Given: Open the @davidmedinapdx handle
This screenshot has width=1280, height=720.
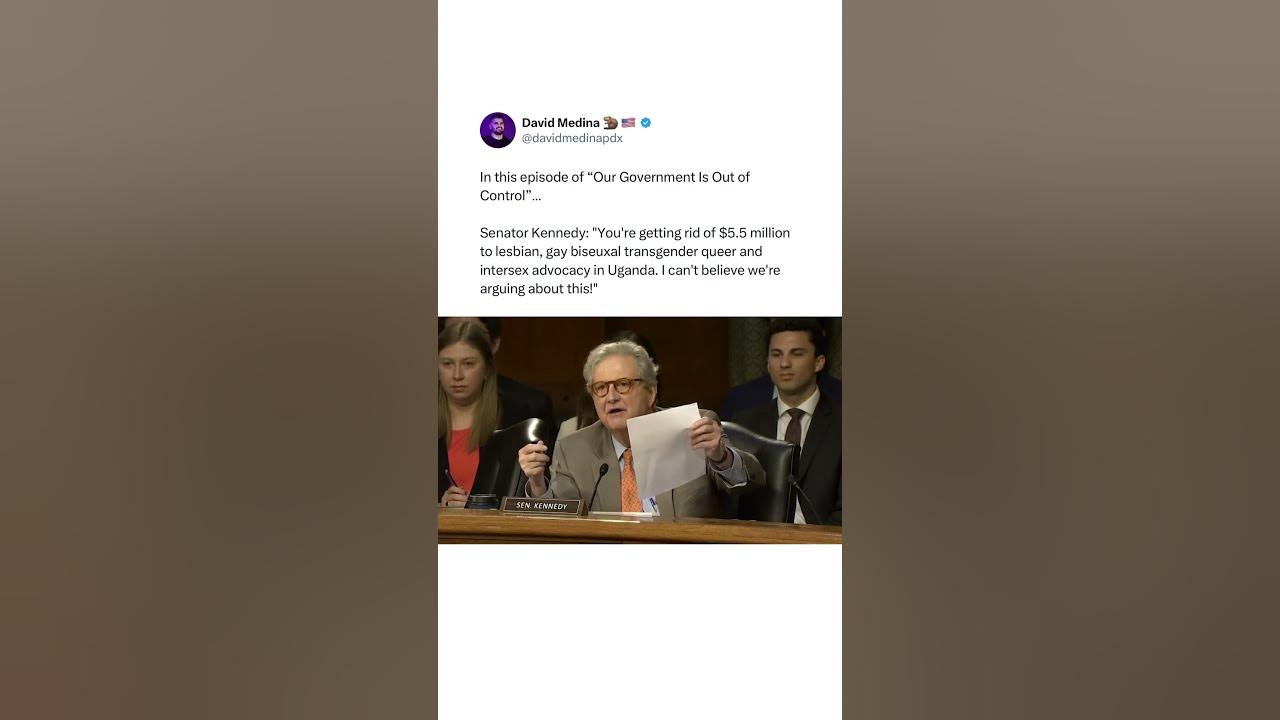Looking at the screenshot, I should [x=572, y=139].
